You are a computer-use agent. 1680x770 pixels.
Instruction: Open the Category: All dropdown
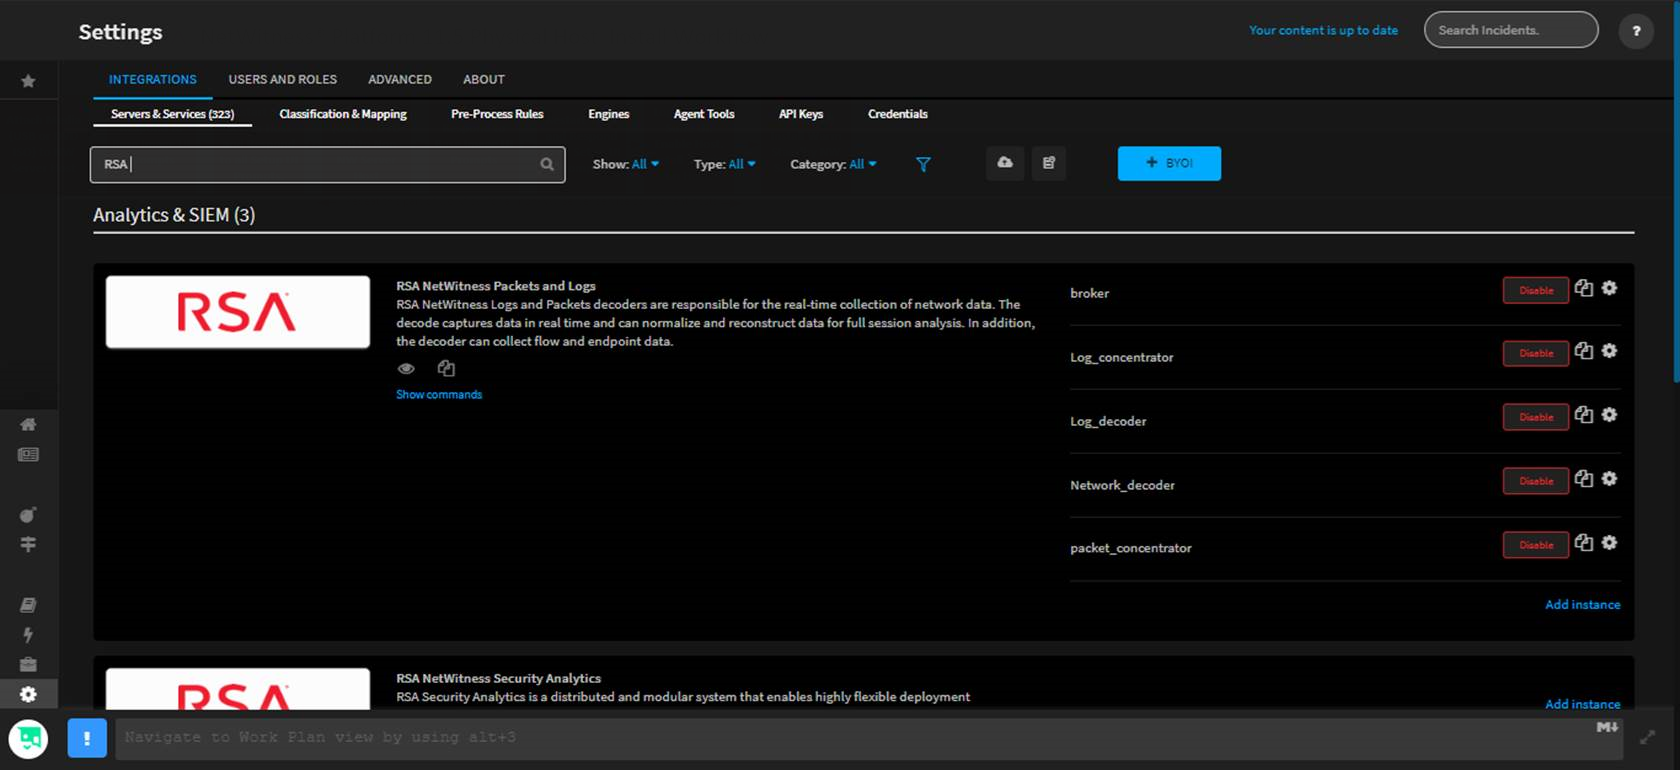pyautogui.click(x=833, y=164)
